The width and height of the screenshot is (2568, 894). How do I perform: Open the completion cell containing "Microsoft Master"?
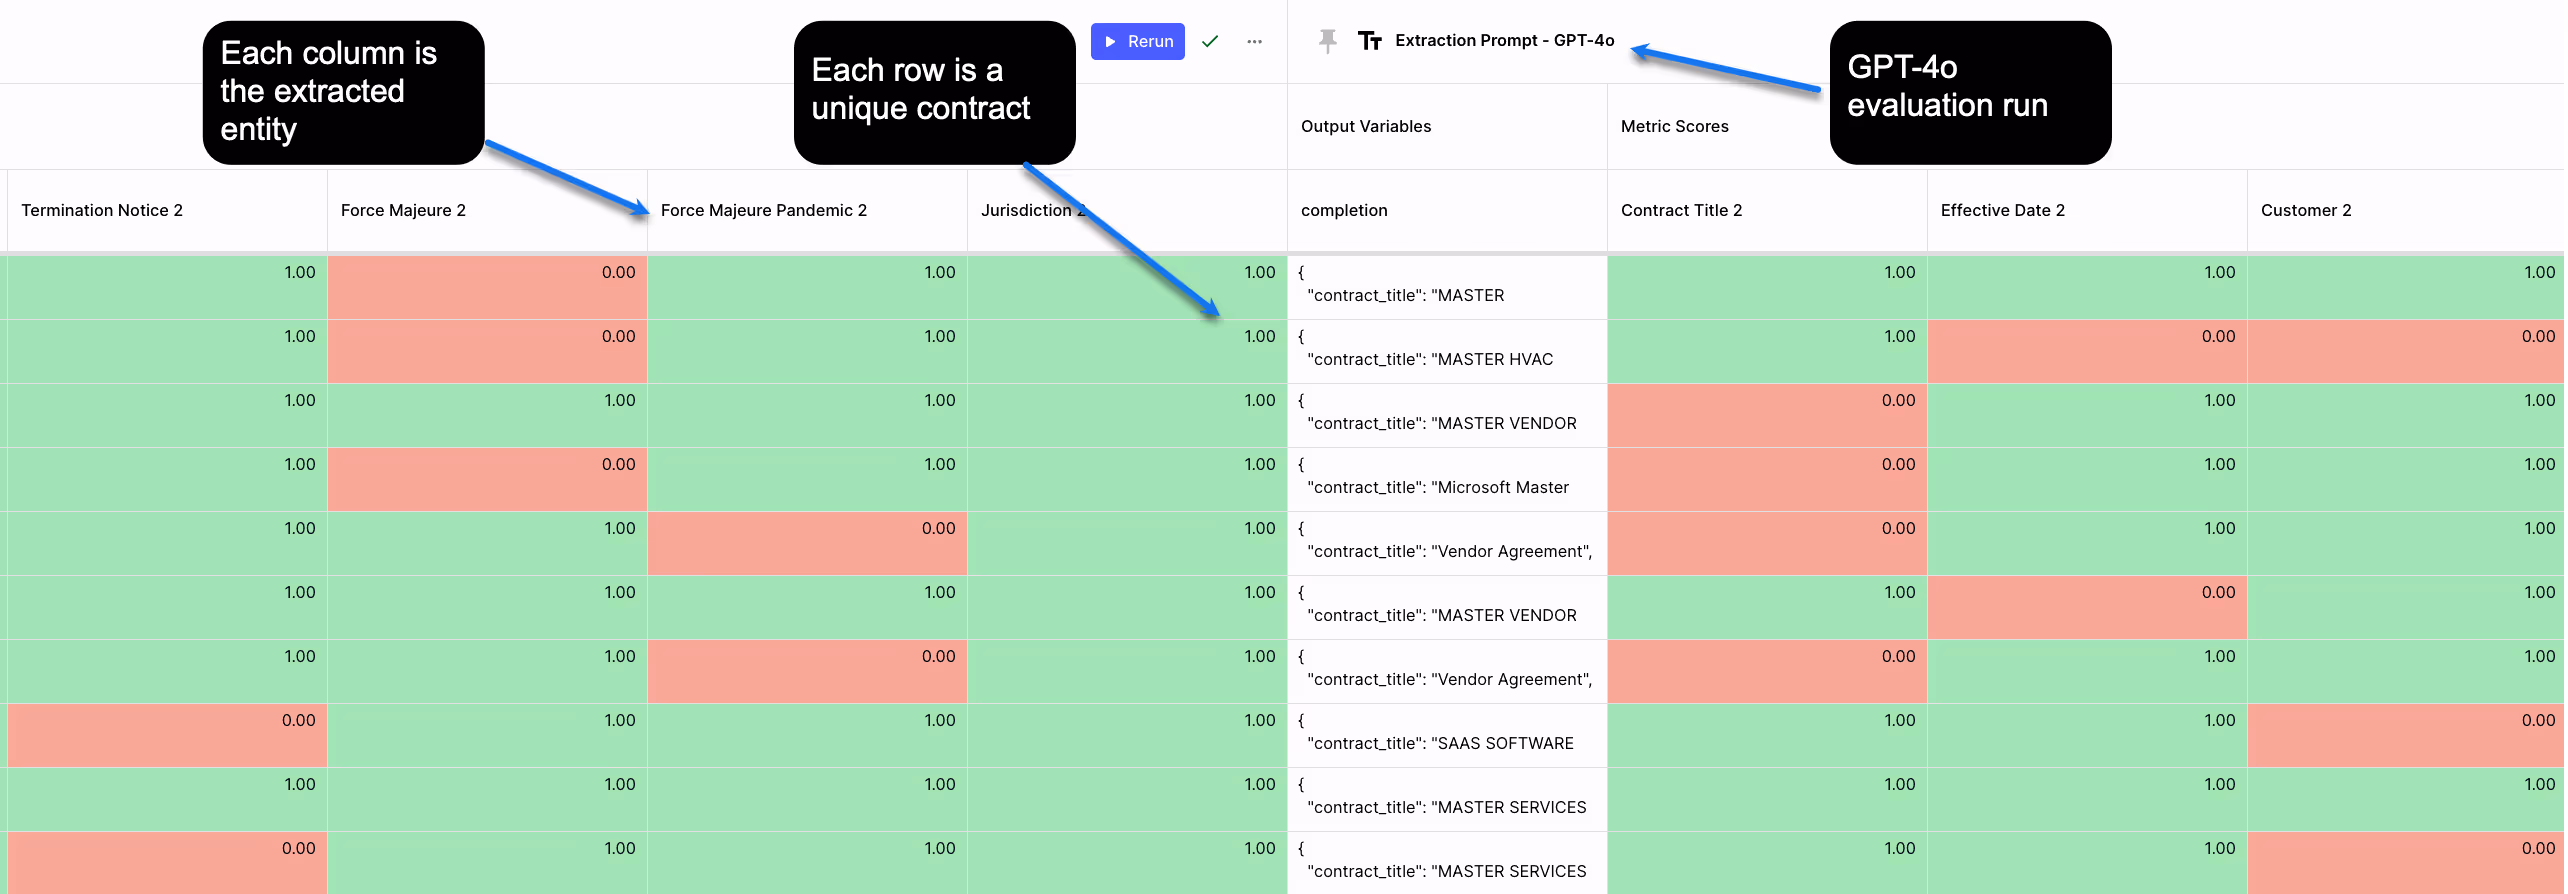point(1447,479)
